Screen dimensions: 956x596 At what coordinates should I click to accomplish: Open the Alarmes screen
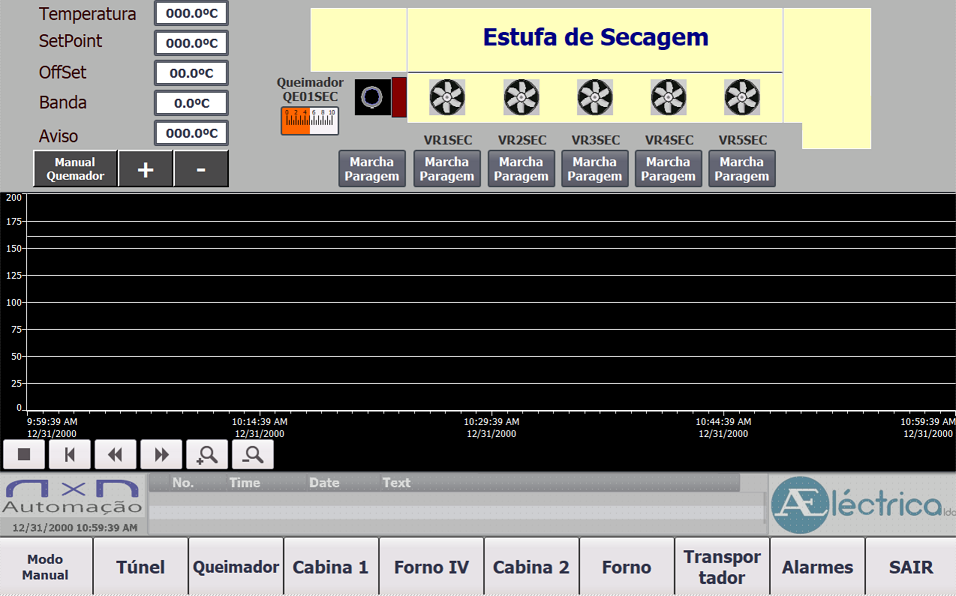(x=817, y=567)
